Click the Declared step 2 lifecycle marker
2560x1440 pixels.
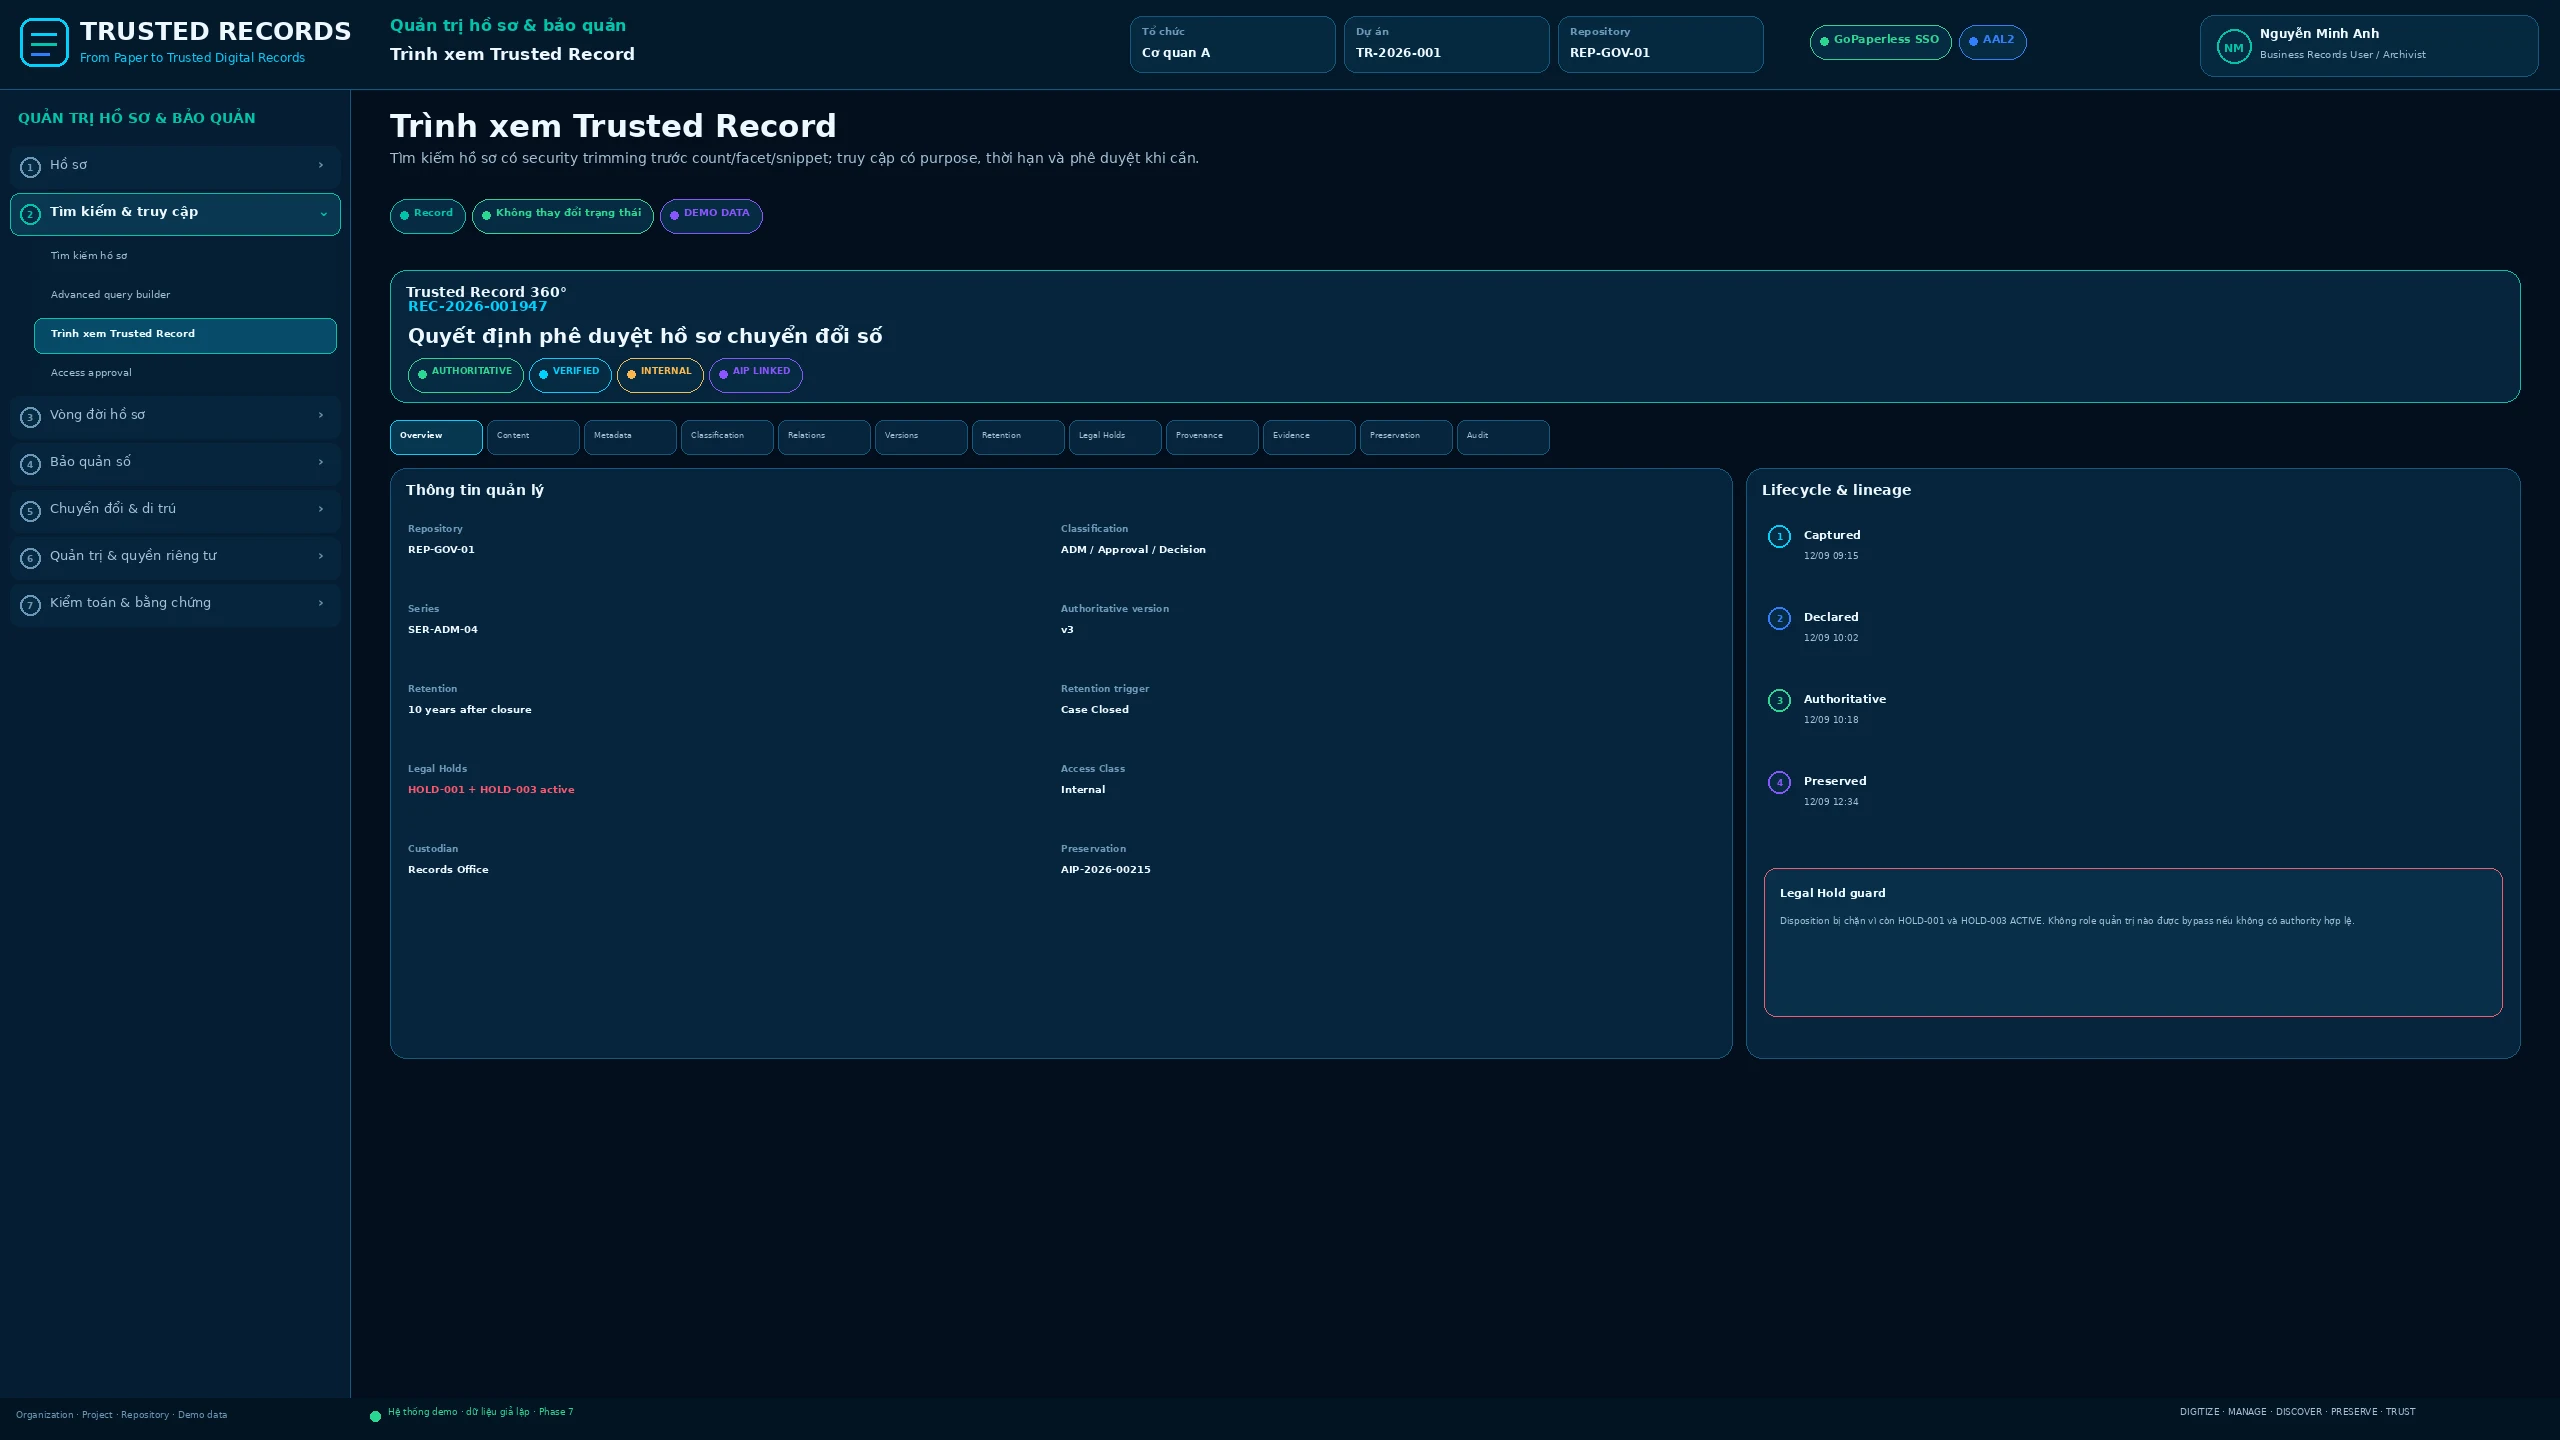point(1779,618)
